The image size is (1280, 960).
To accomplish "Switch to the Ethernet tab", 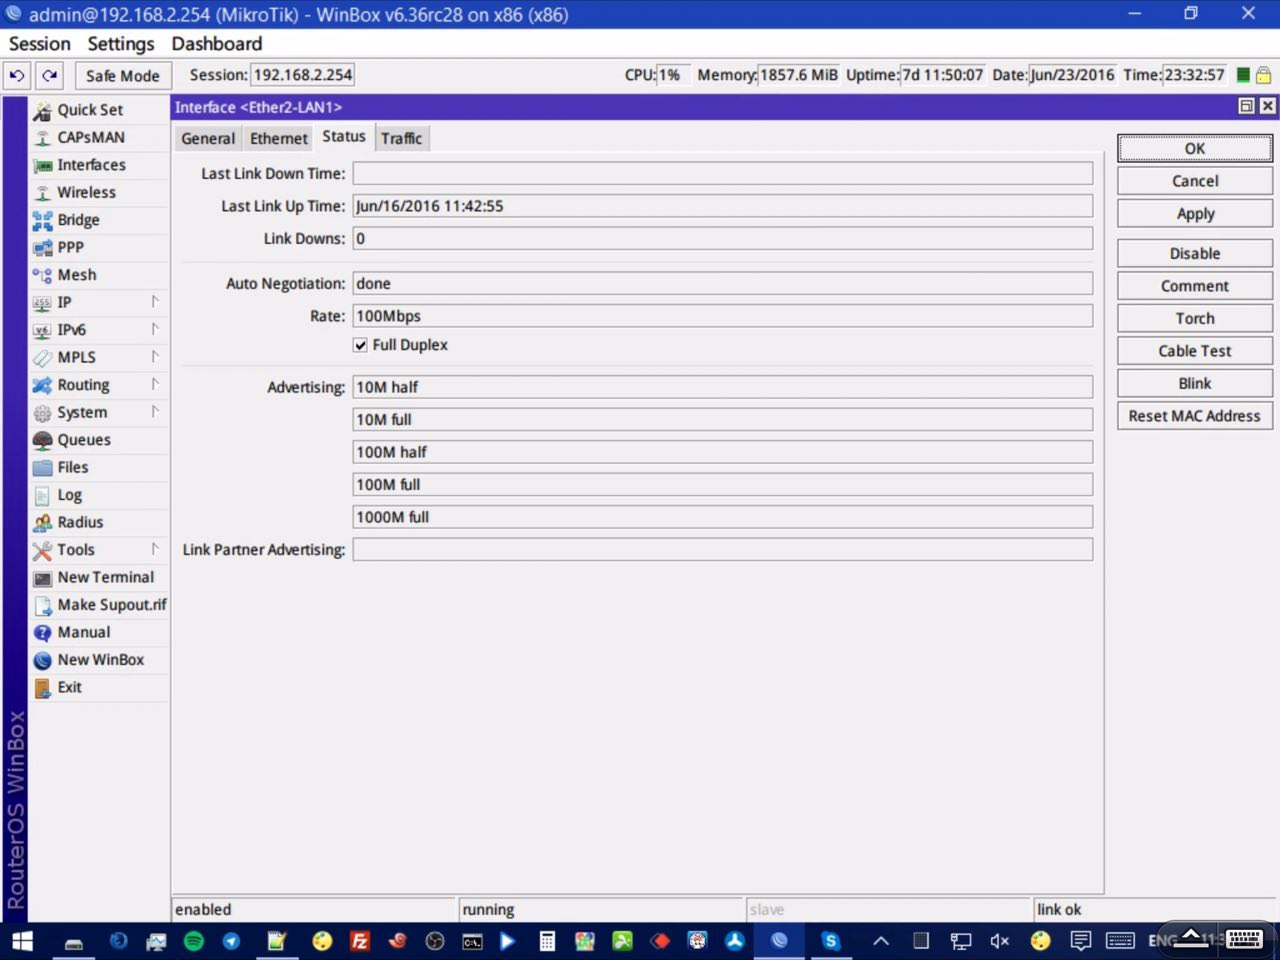I will pos(279,138).
